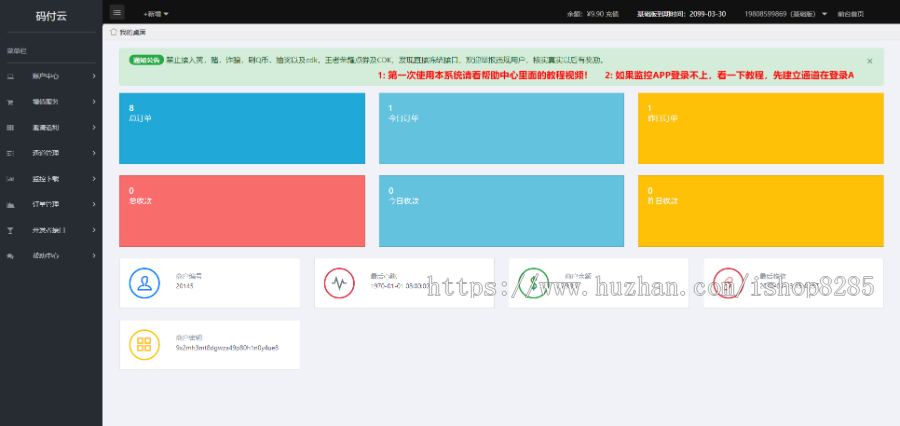Select the 1970-01-01 heartbeat timestamp
The height and width of the screenshot is (426, 900).
click(x=399, y=285)
